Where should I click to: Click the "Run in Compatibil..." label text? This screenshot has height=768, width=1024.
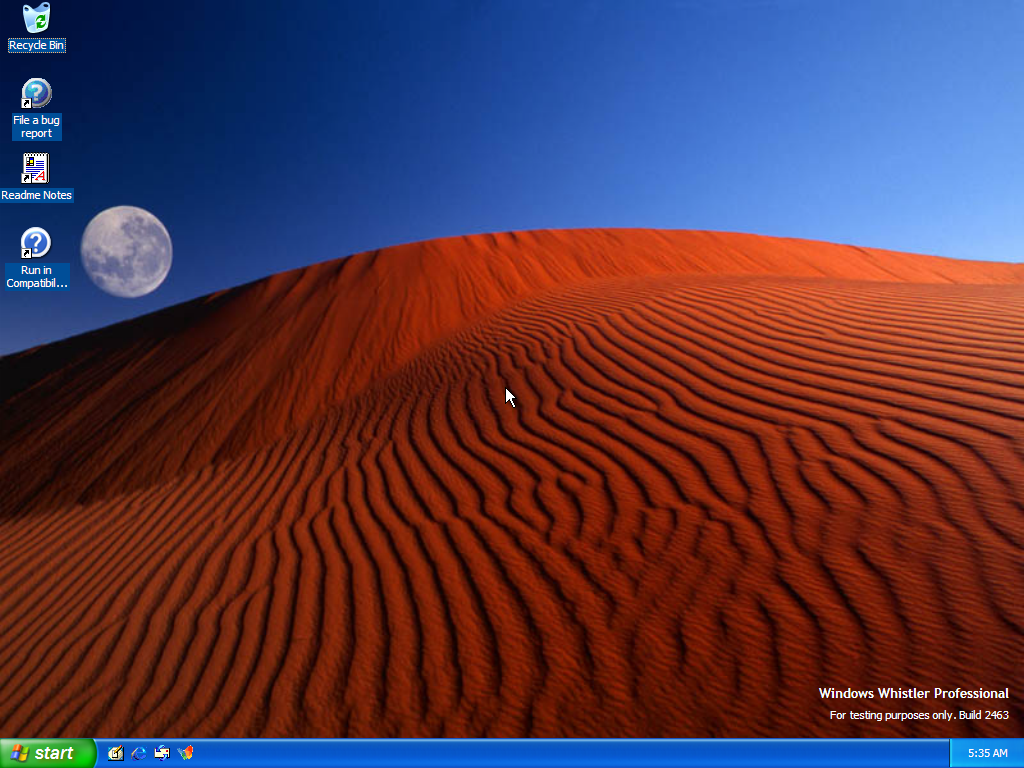pos(36,277)
